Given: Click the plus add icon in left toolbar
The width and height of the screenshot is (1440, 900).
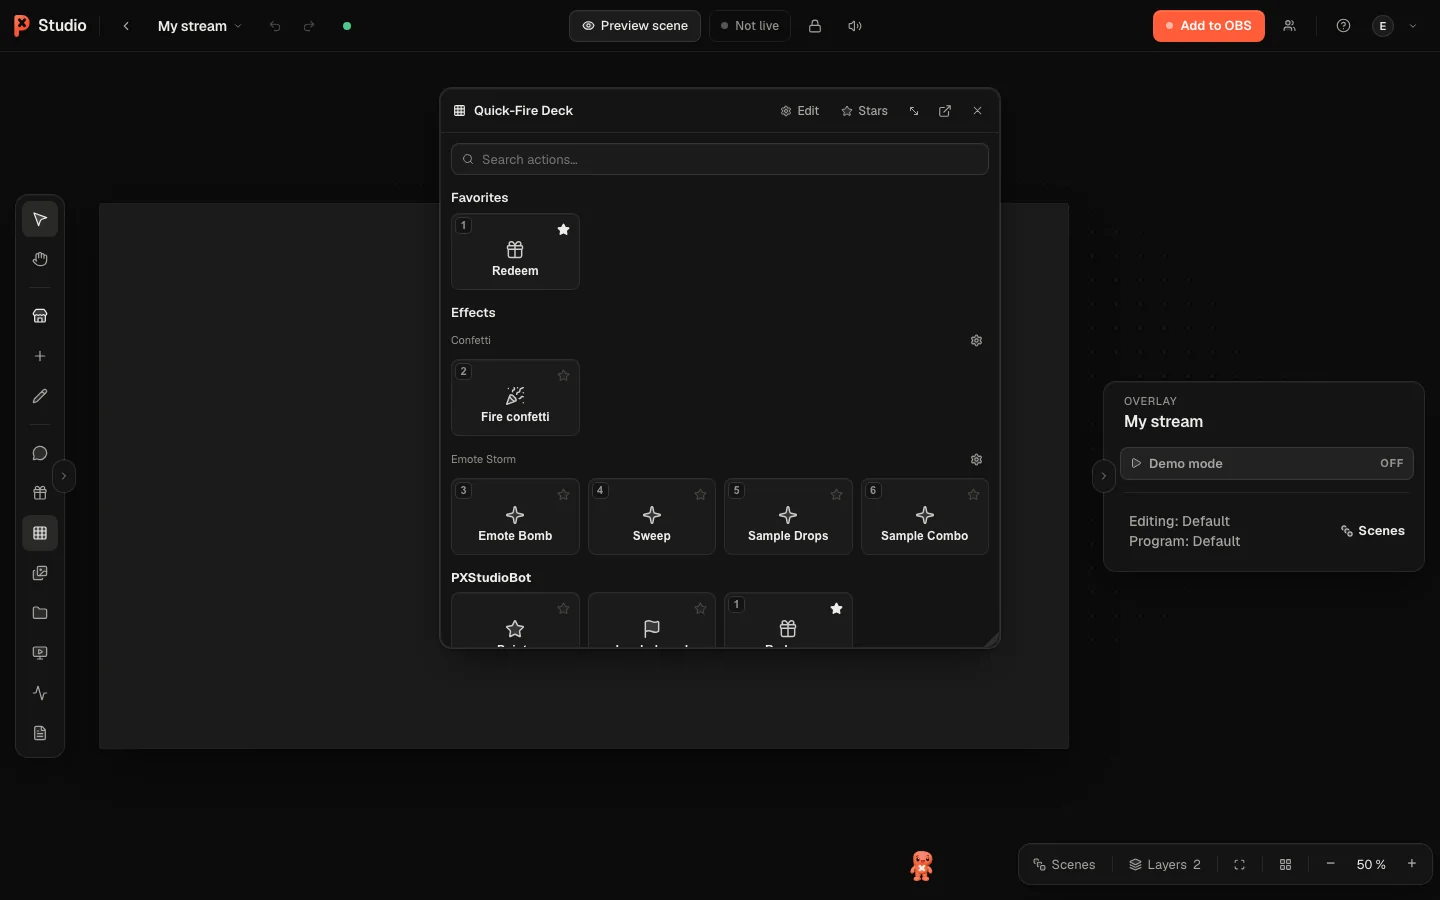Looking at the screenshot, I should click(x=40, y=356).
